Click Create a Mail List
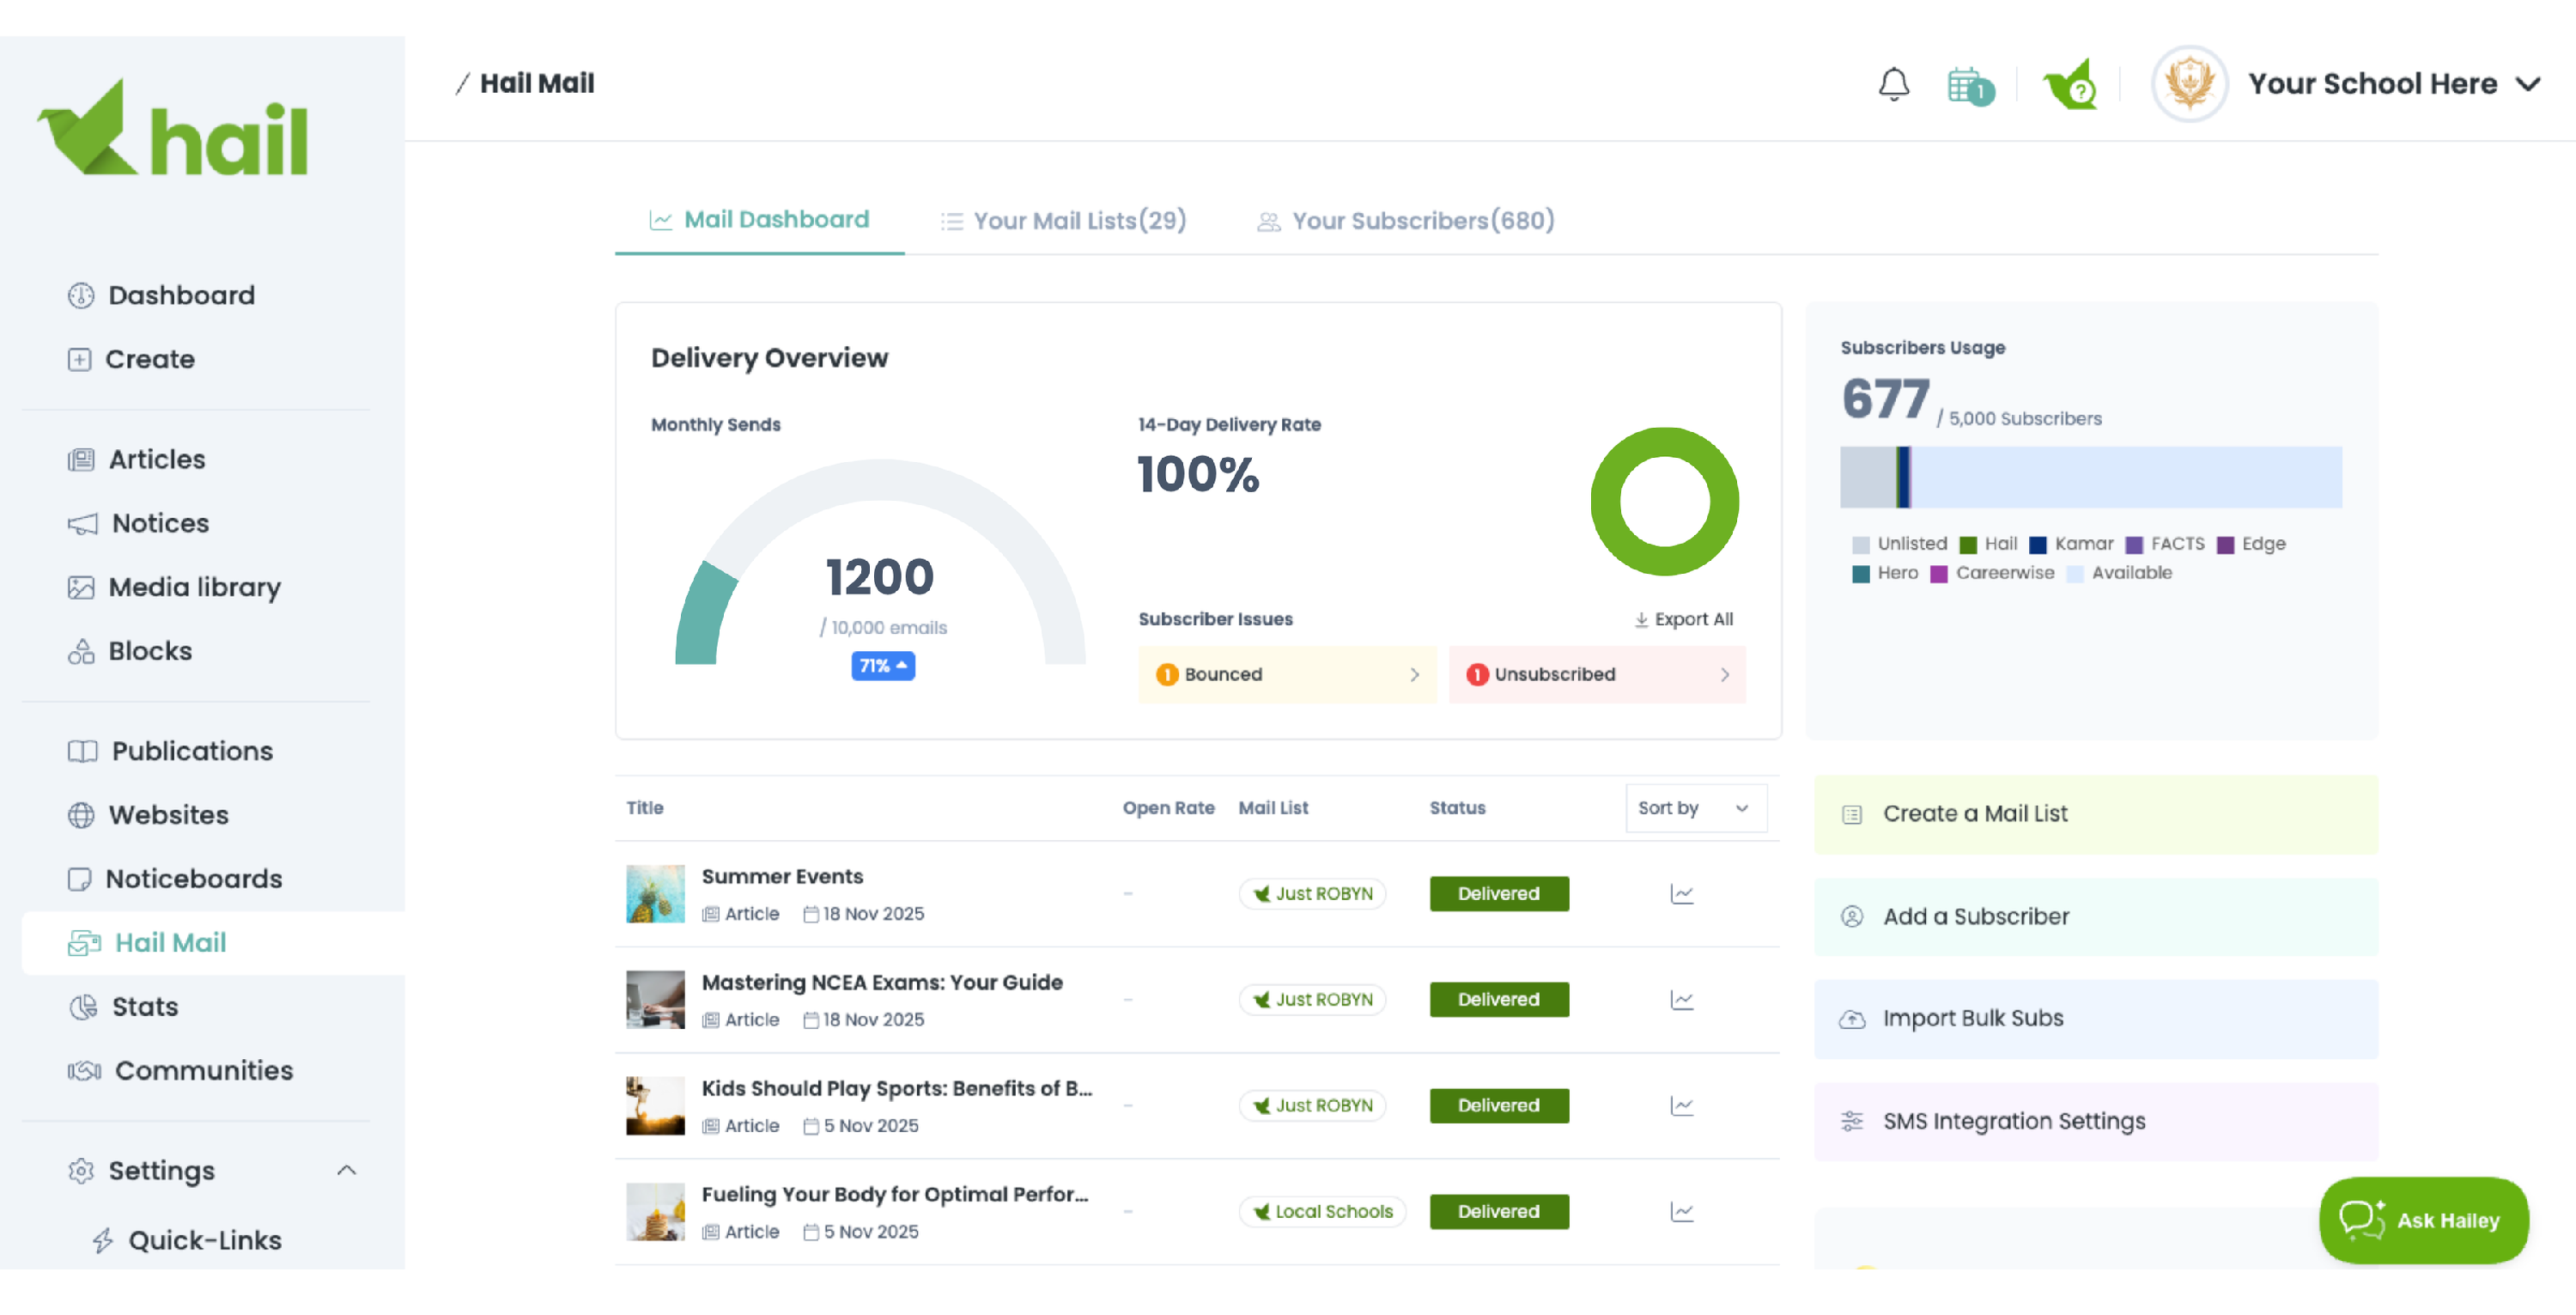 (2095, 814)
